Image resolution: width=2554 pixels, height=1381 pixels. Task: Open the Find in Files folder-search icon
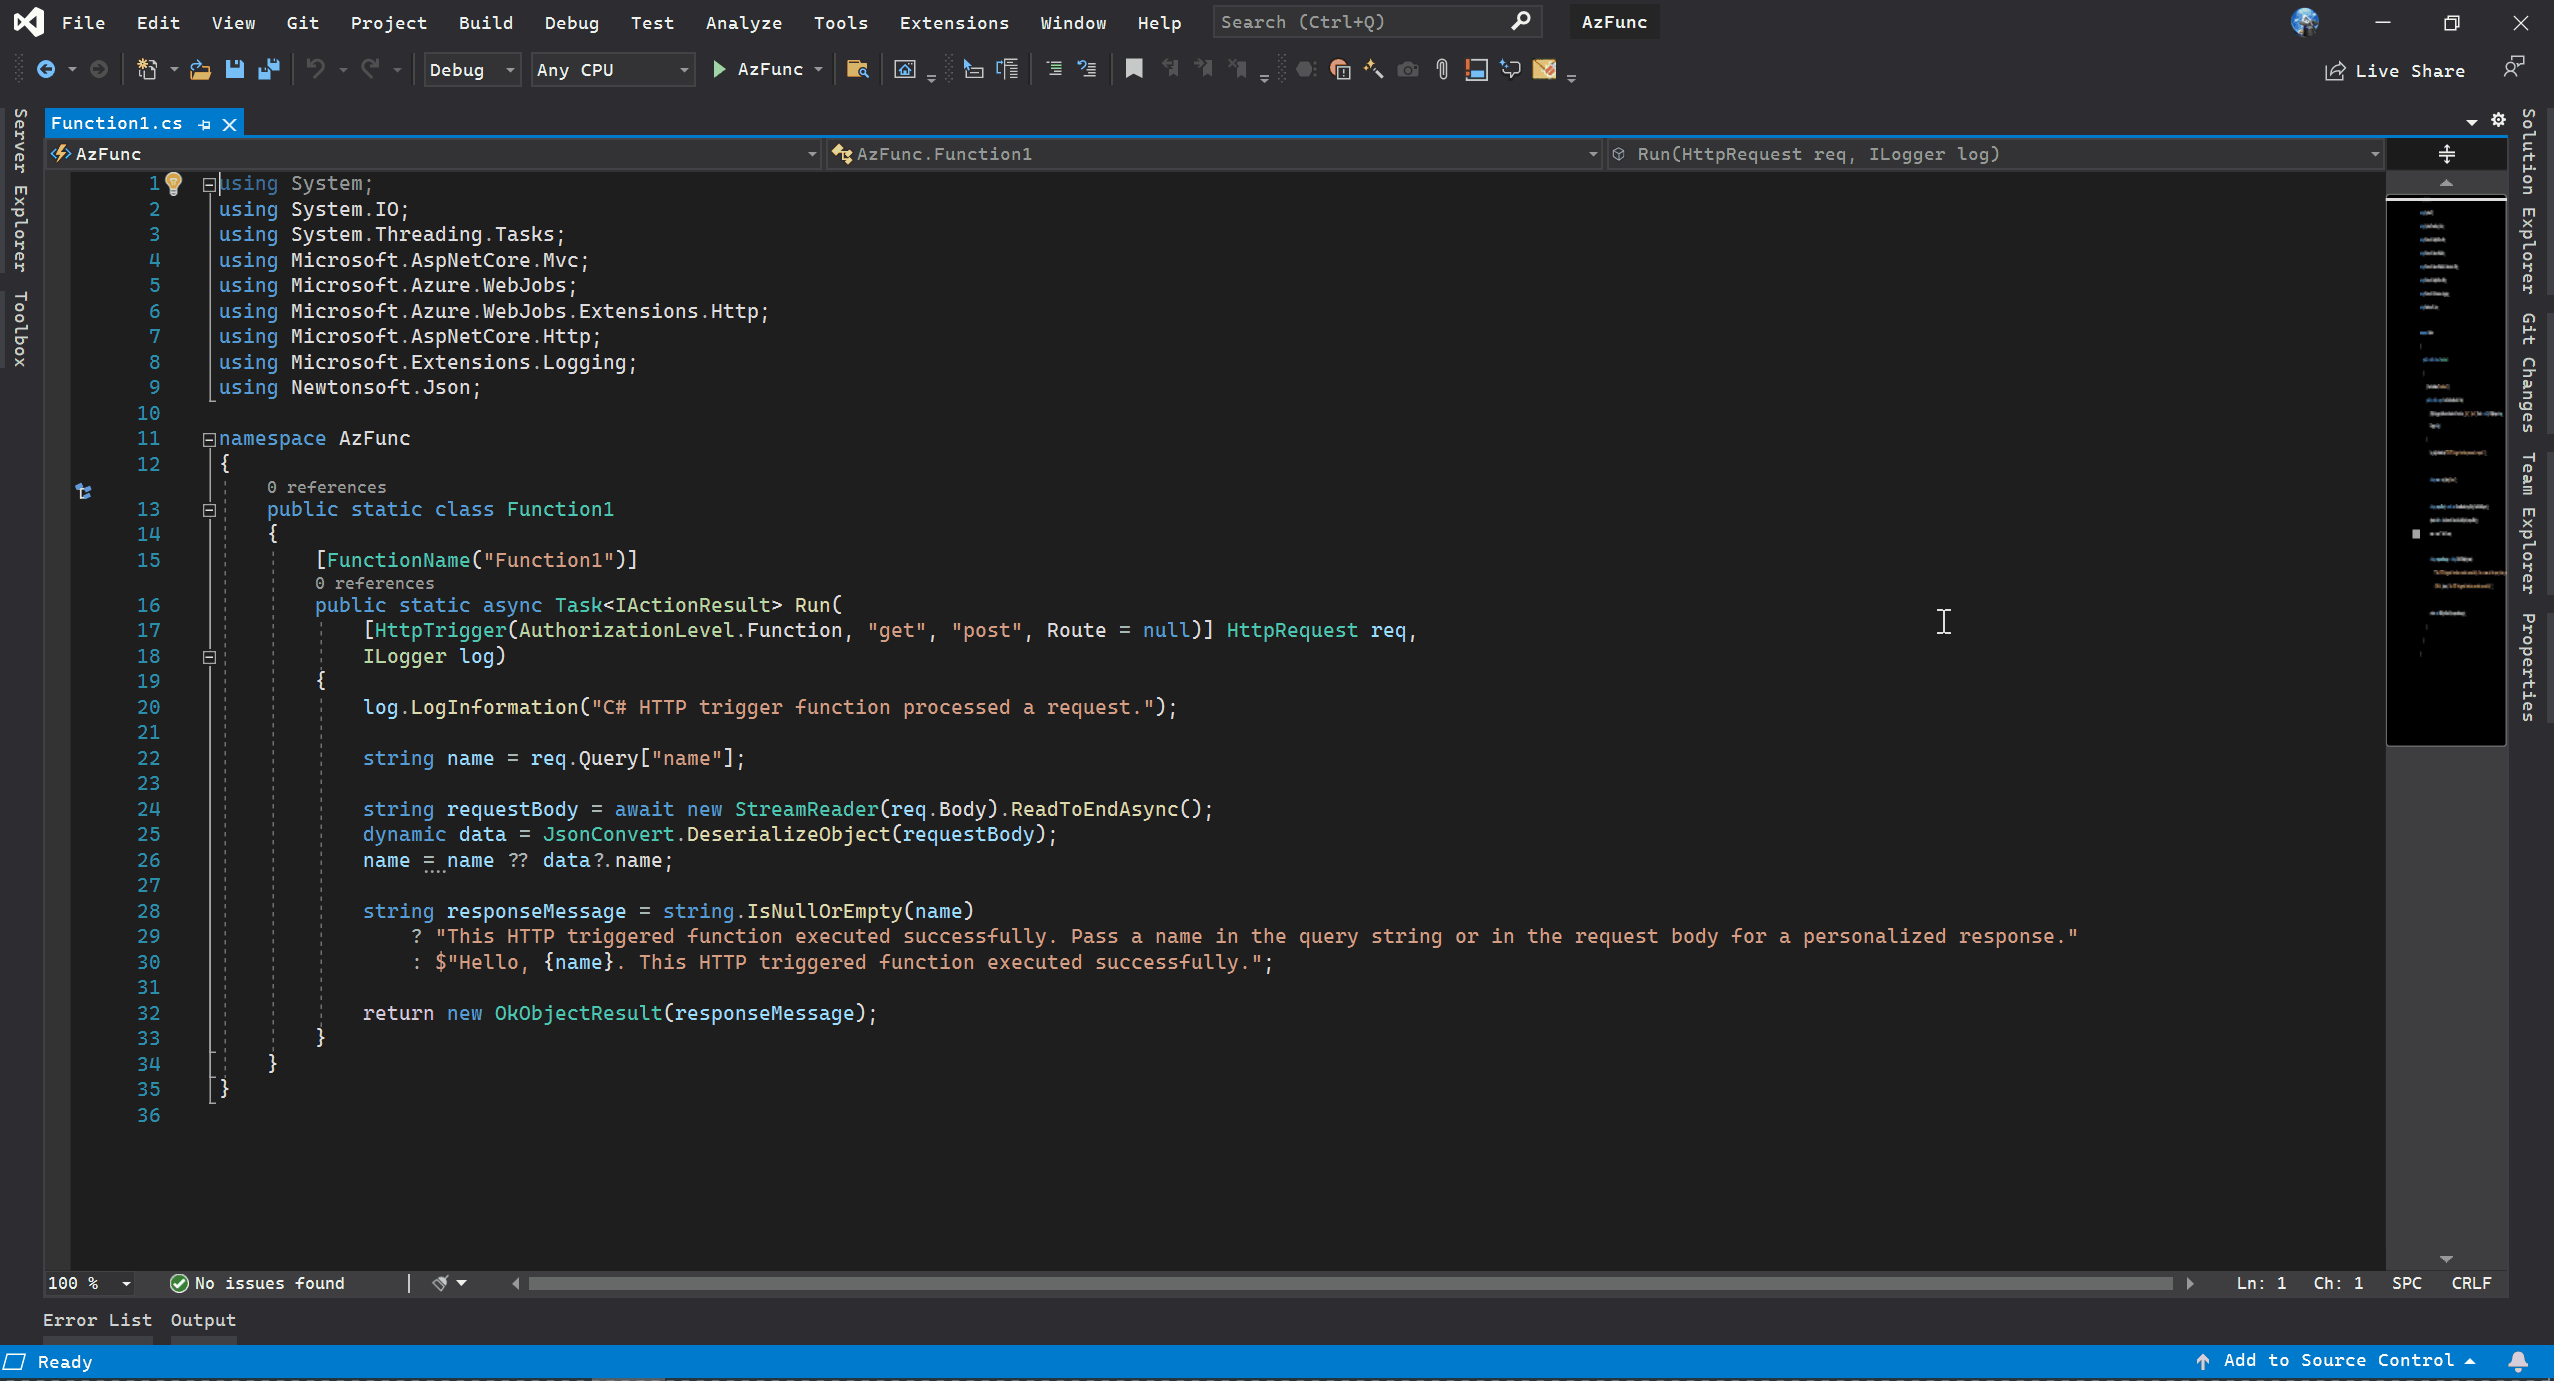[857, 69]
